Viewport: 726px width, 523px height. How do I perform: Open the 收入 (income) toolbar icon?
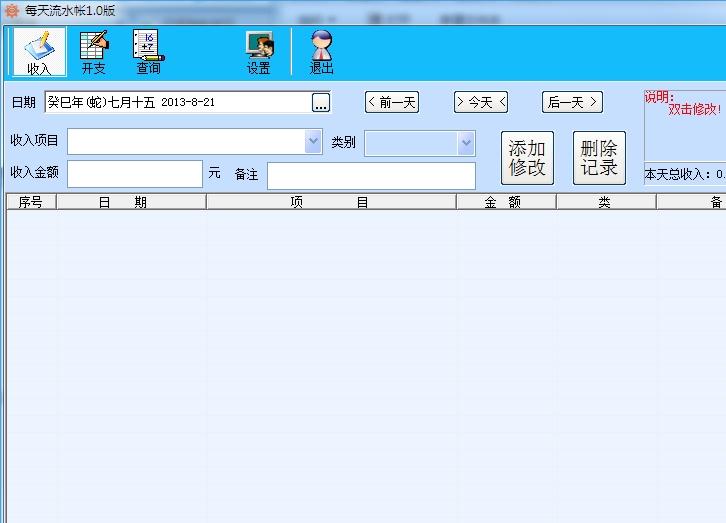pyautogui.click(x=39, y=52)
